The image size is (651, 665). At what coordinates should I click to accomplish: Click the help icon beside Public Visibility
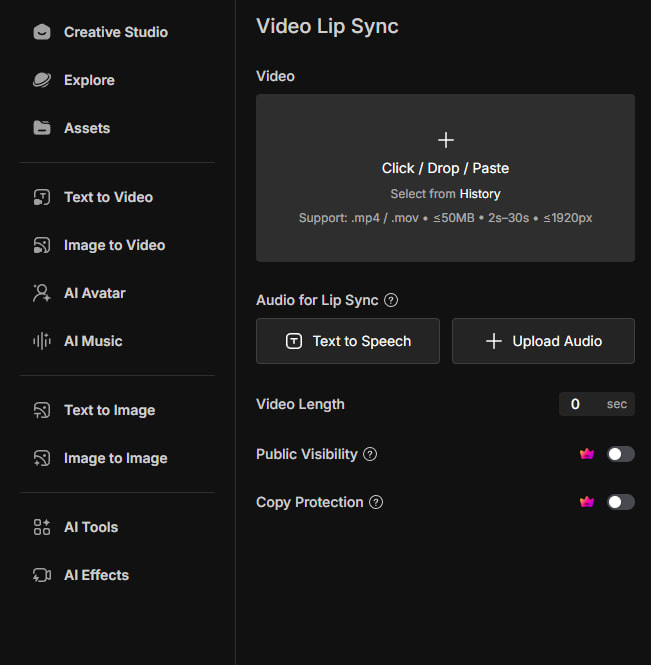point(370,454)
